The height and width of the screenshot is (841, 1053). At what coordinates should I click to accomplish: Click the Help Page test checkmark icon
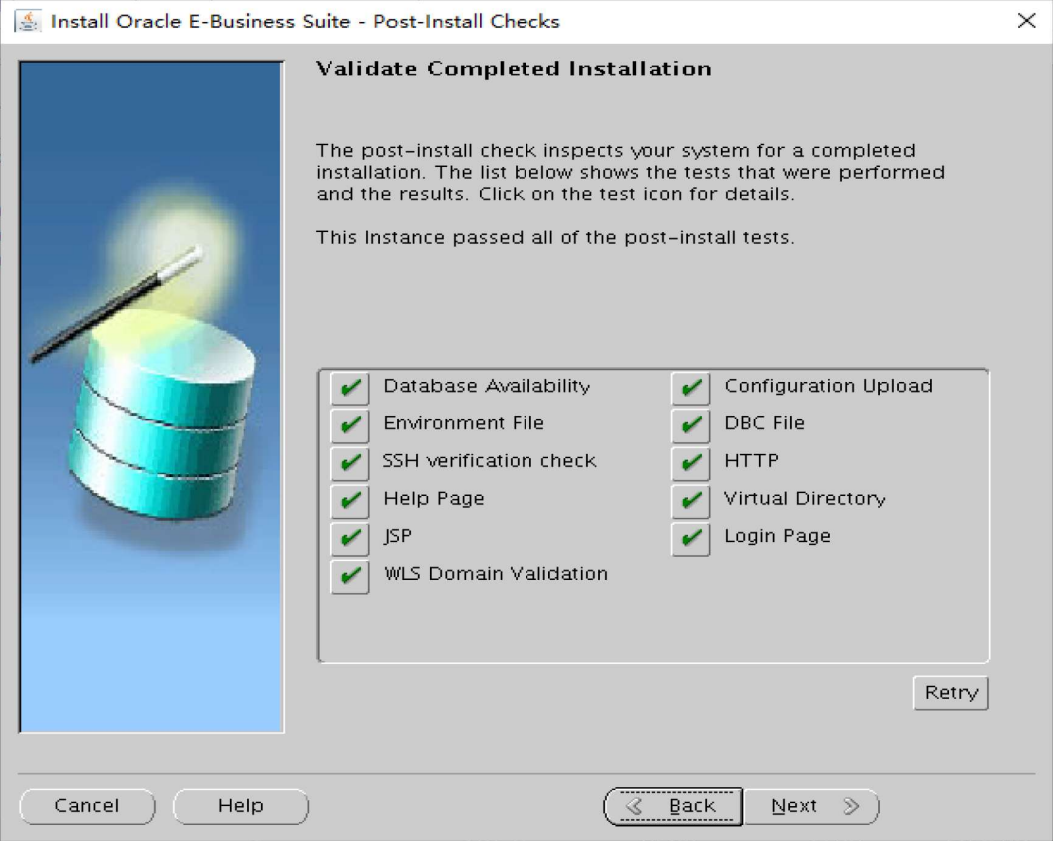point(350,500)
